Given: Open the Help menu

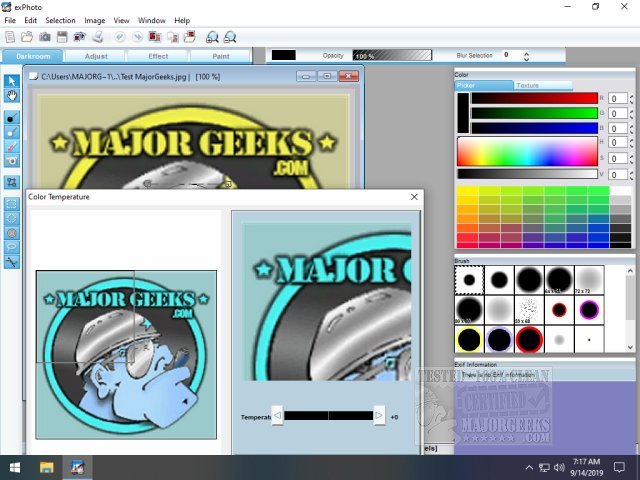Looking at the screenshot, I should point(182,20).
